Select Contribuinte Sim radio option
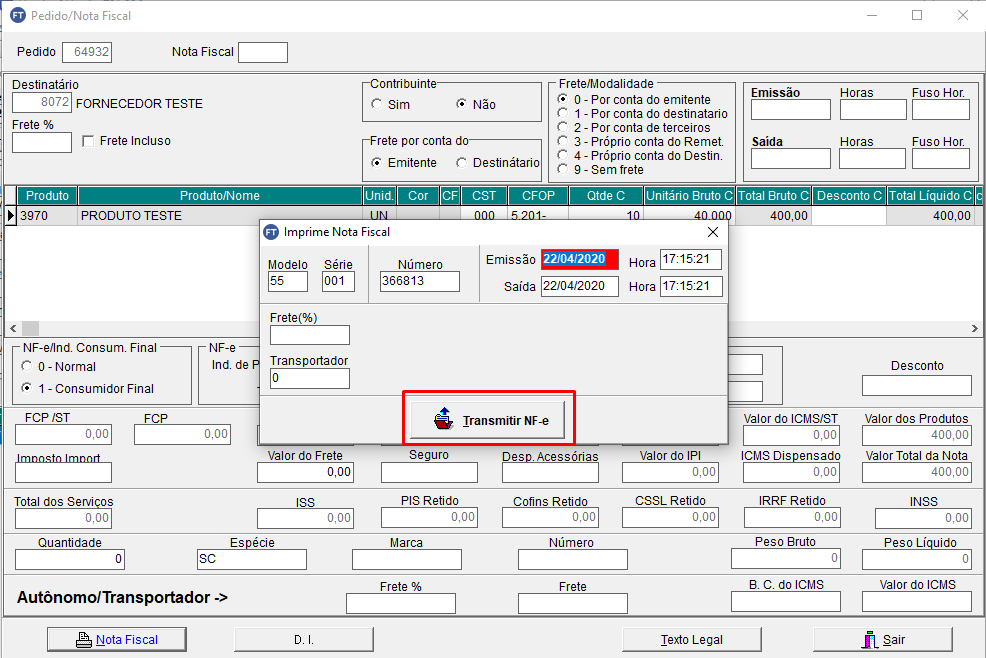The image size is (986, 658). pyautogui.click(x=377, y=104)
